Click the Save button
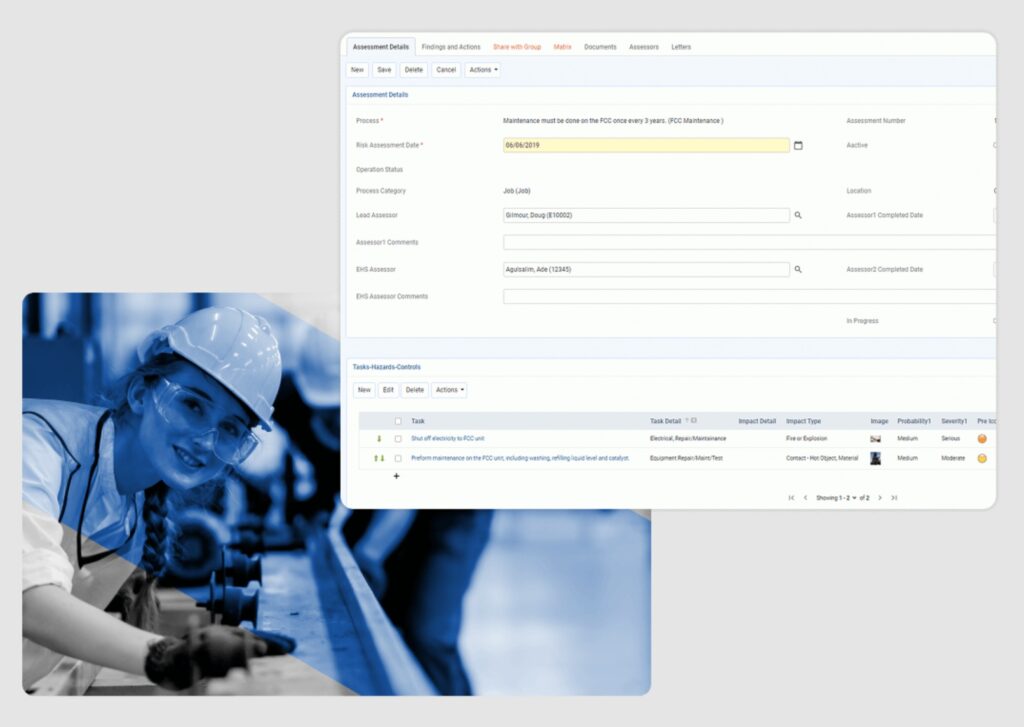Viewport: 1024px width, 727px height. (x=384, y=70)
